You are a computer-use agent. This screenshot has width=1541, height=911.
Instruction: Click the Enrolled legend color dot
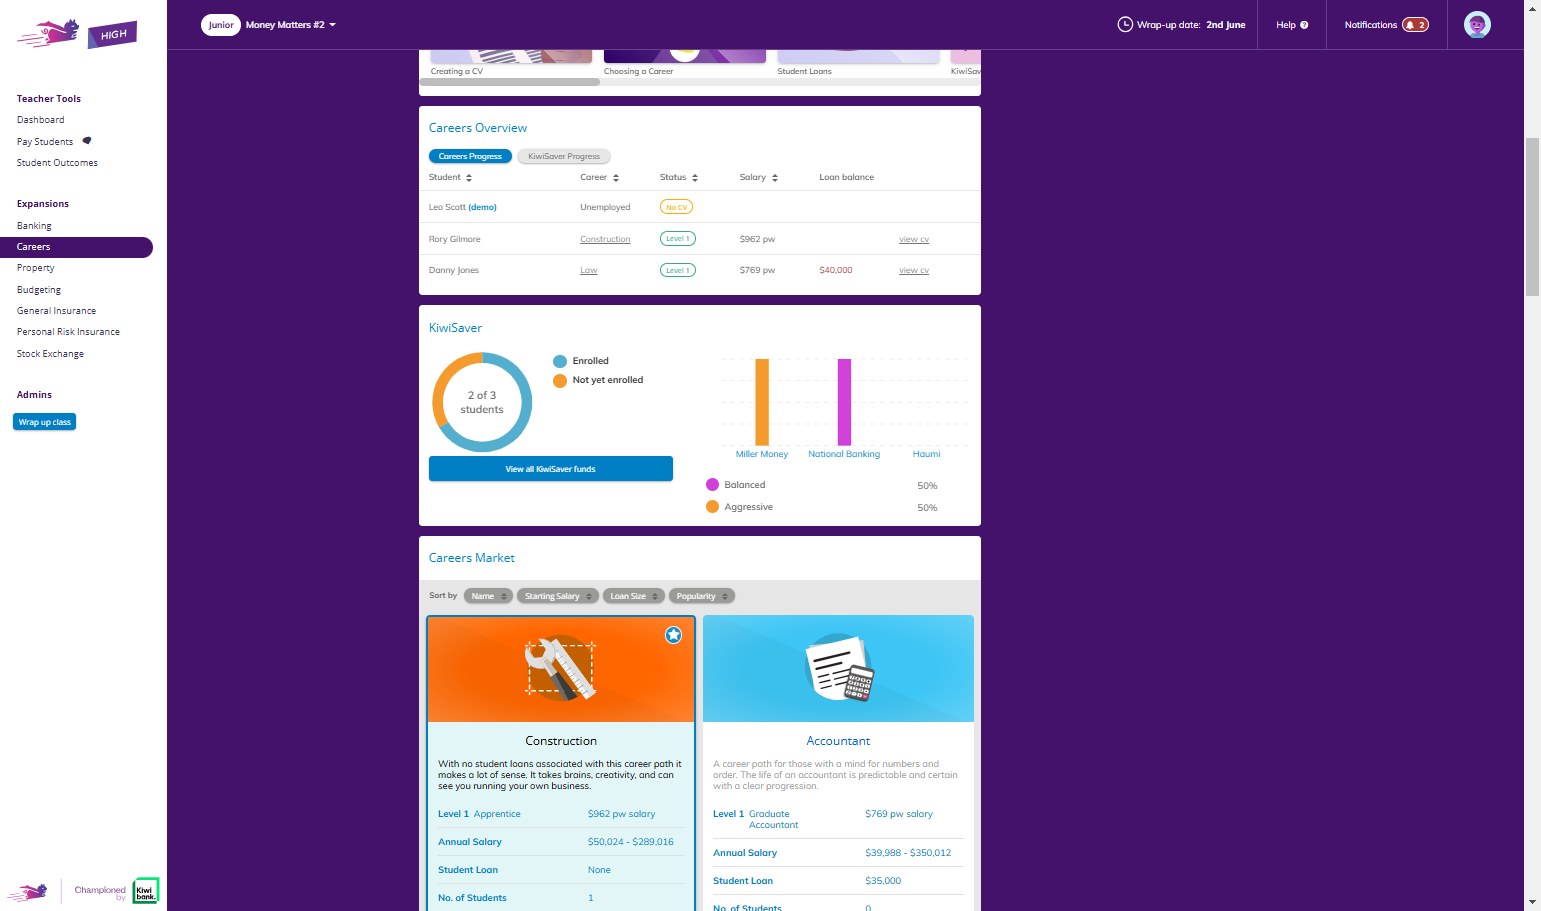560,361
